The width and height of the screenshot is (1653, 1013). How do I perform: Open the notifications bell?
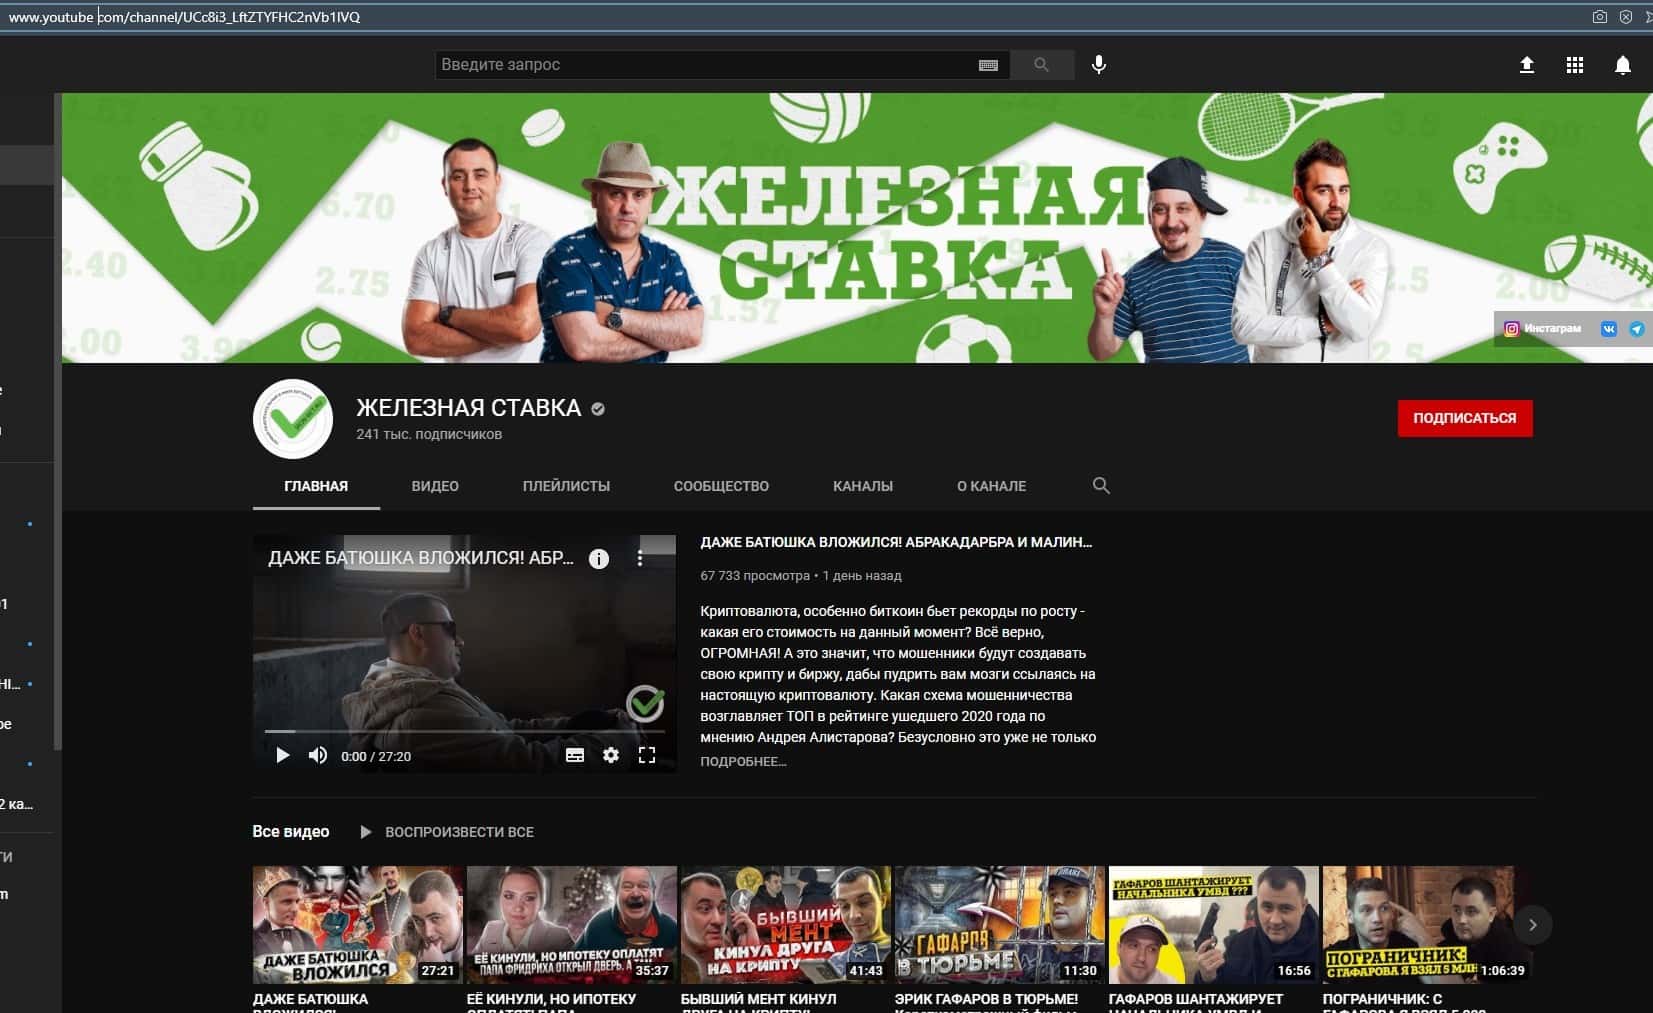1622,65
